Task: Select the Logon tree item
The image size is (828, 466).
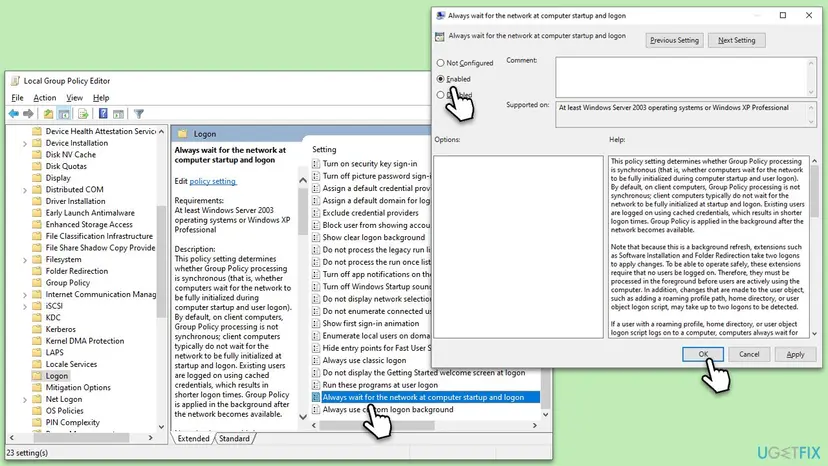Action: point(57,376)
